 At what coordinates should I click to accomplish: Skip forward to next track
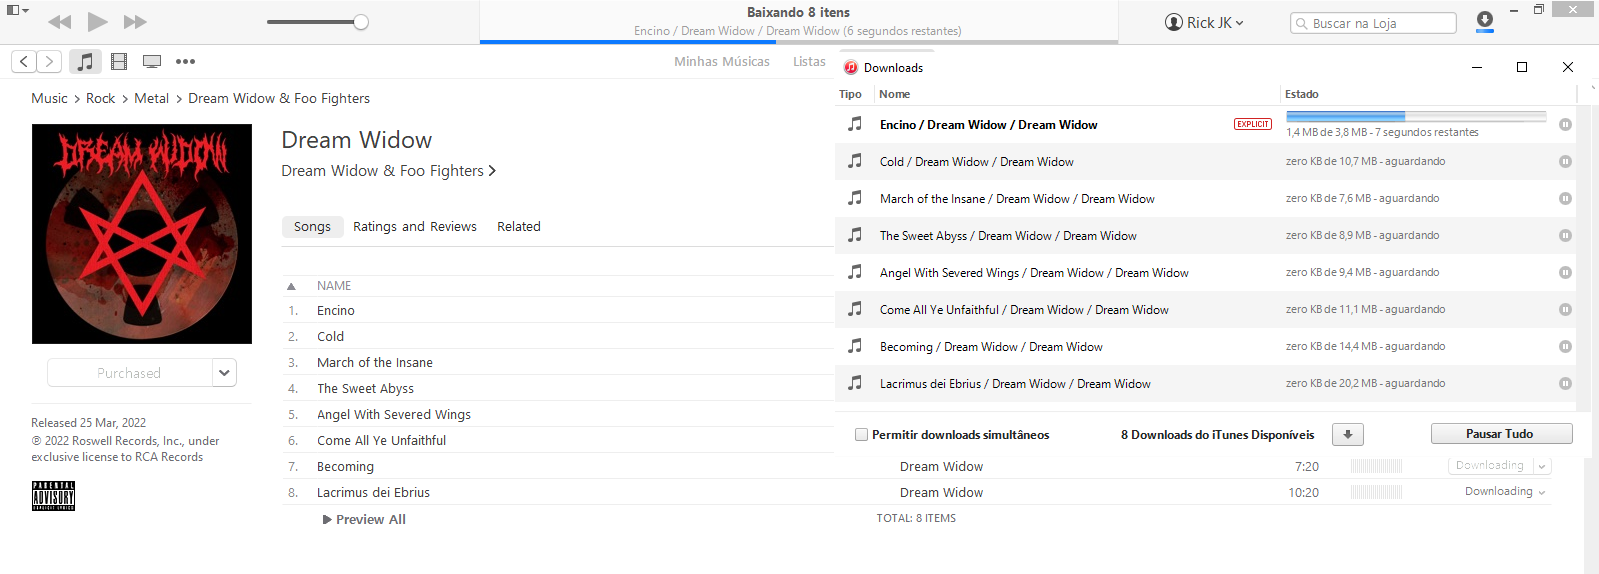pos(135,22)
